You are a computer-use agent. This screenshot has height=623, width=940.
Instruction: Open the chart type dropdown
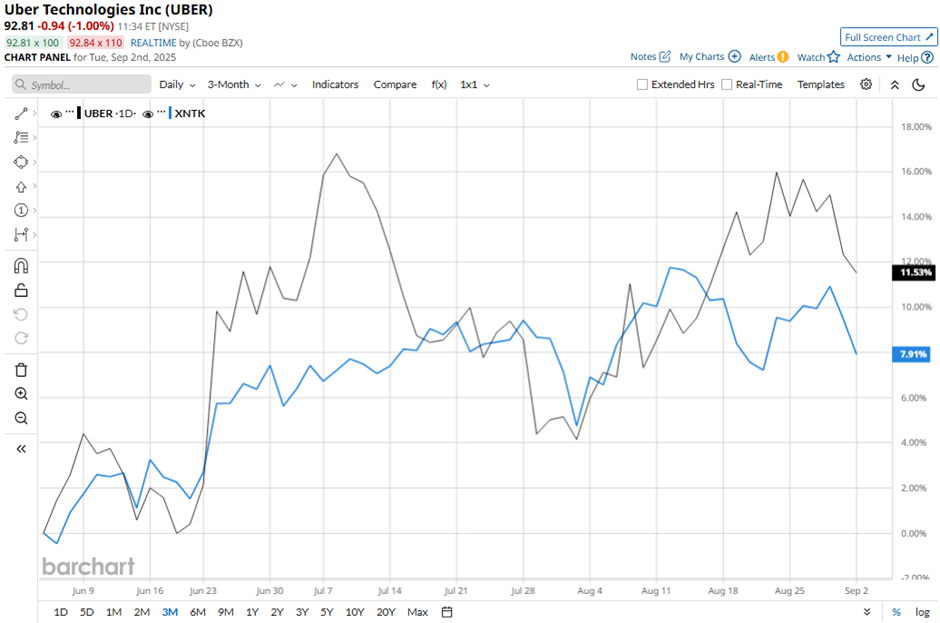coord(285,85)
